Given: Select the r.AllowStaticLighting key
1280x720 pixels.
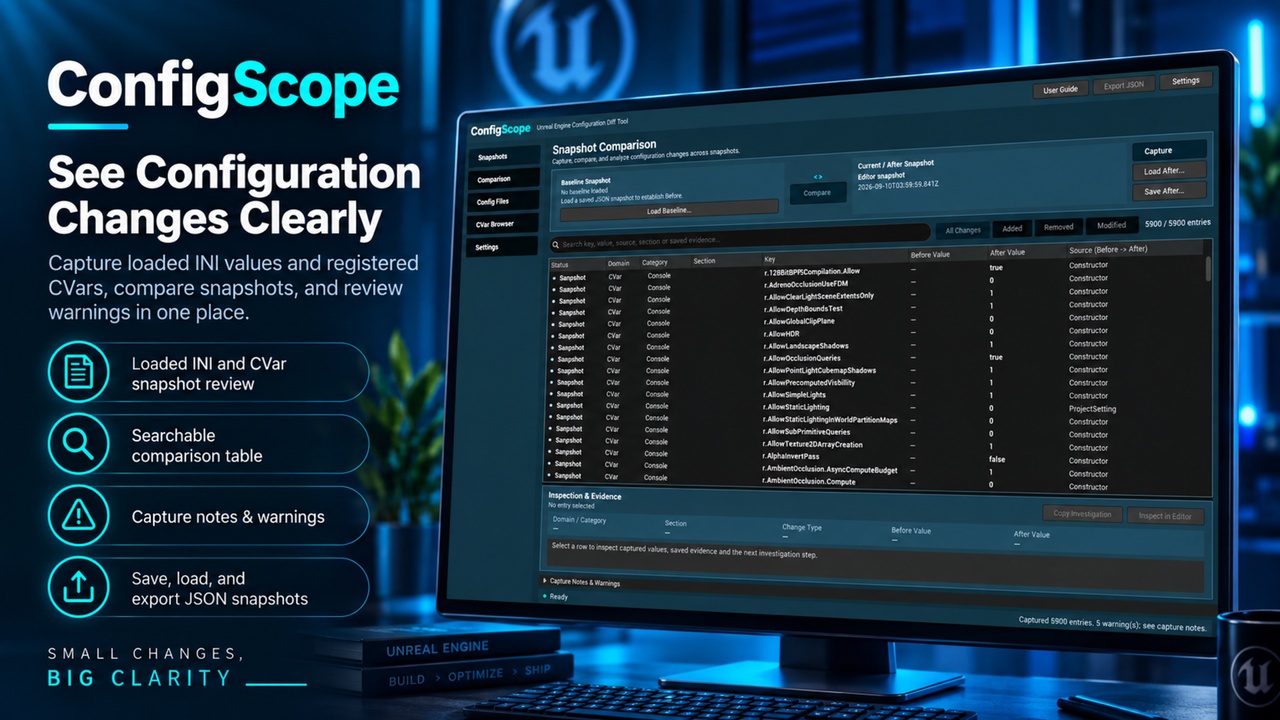Looking at the screenshot, I should click(799, 408).
